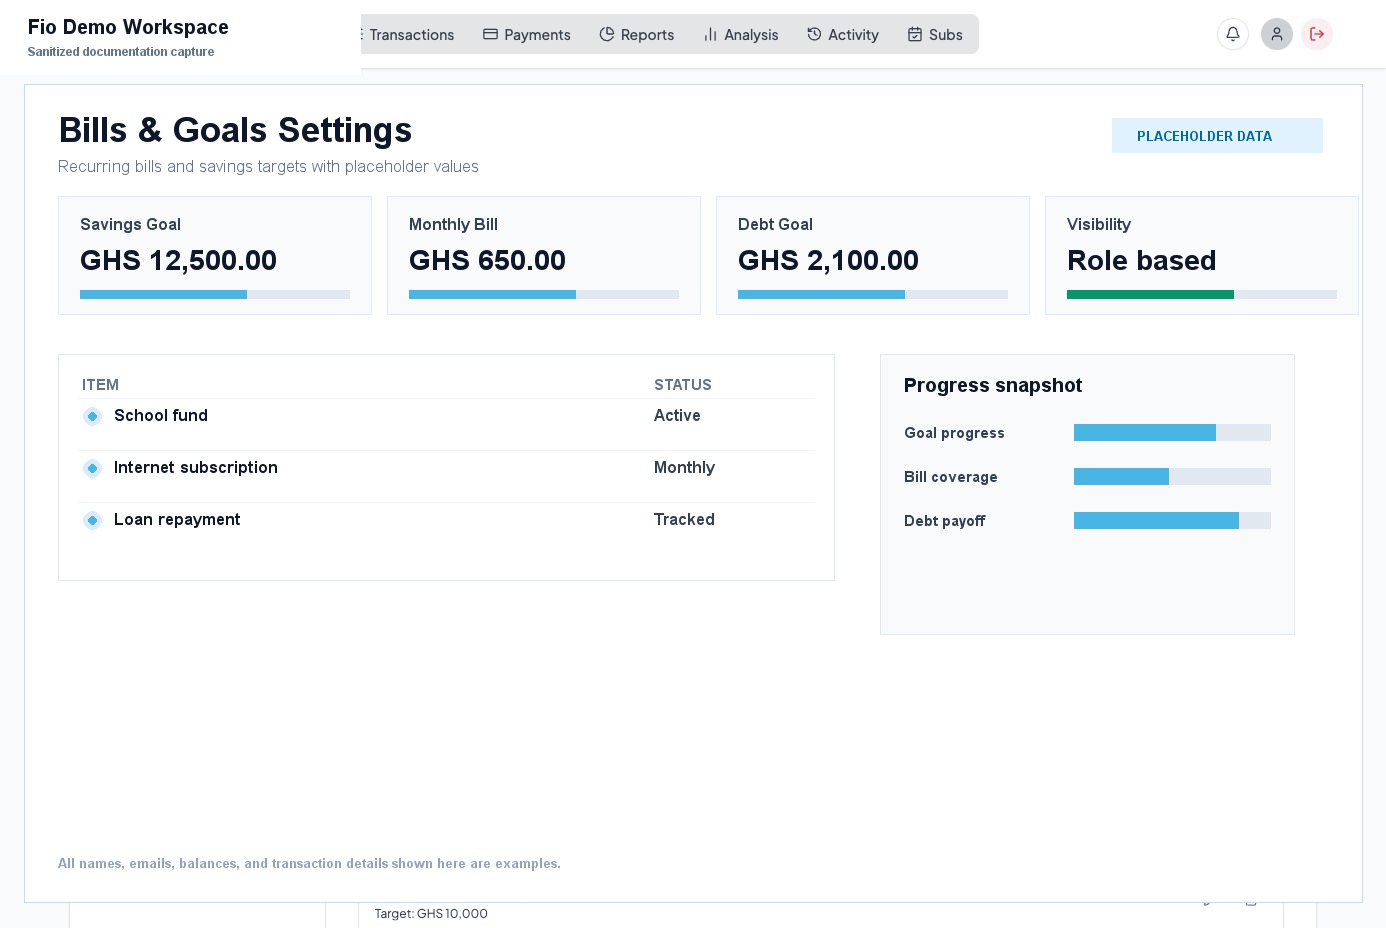Click the Monthly Bill card label

(453, 224)
